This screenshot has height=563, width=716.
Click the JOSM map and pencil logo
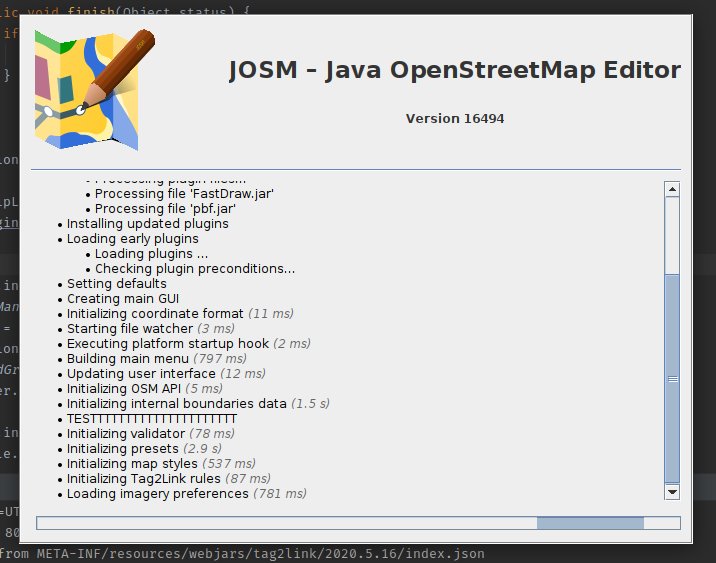pyautogui.click(x=95, y=90)
